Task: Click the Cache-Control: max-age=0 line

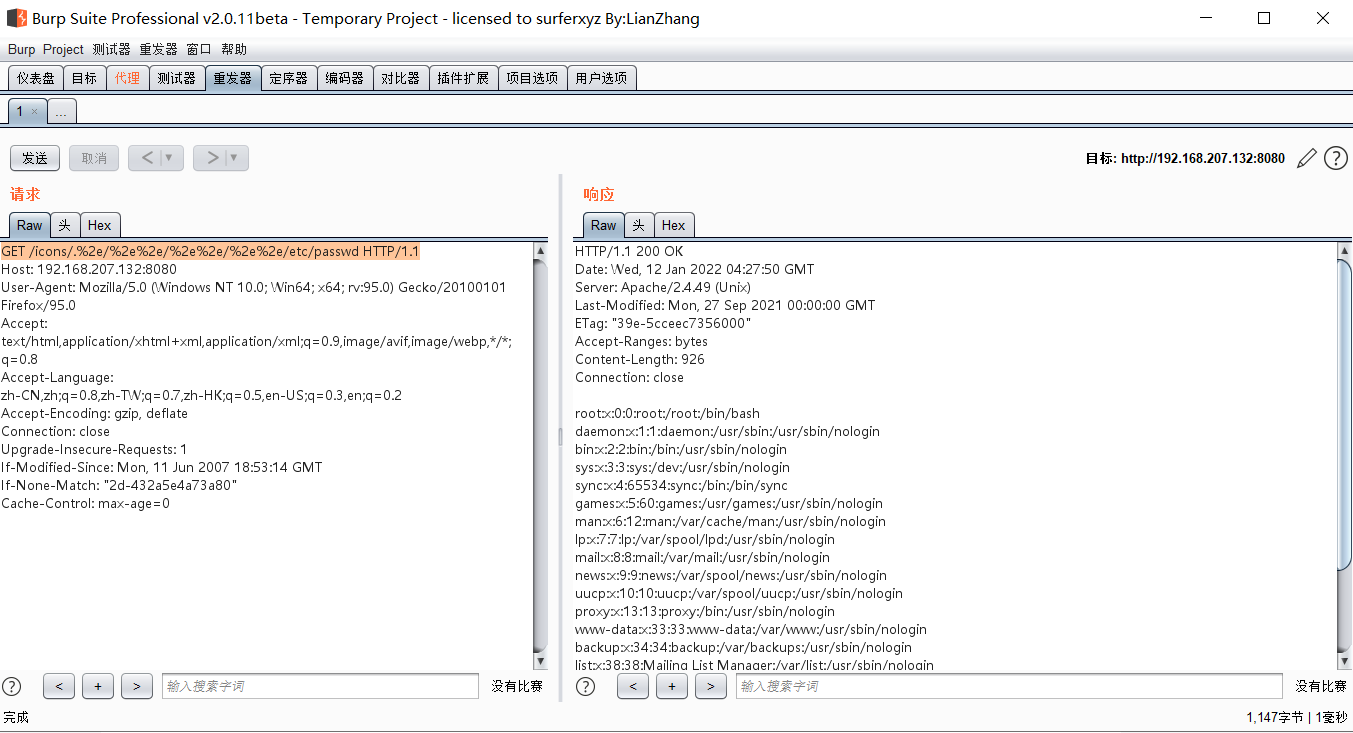Action: coord(85,503)
